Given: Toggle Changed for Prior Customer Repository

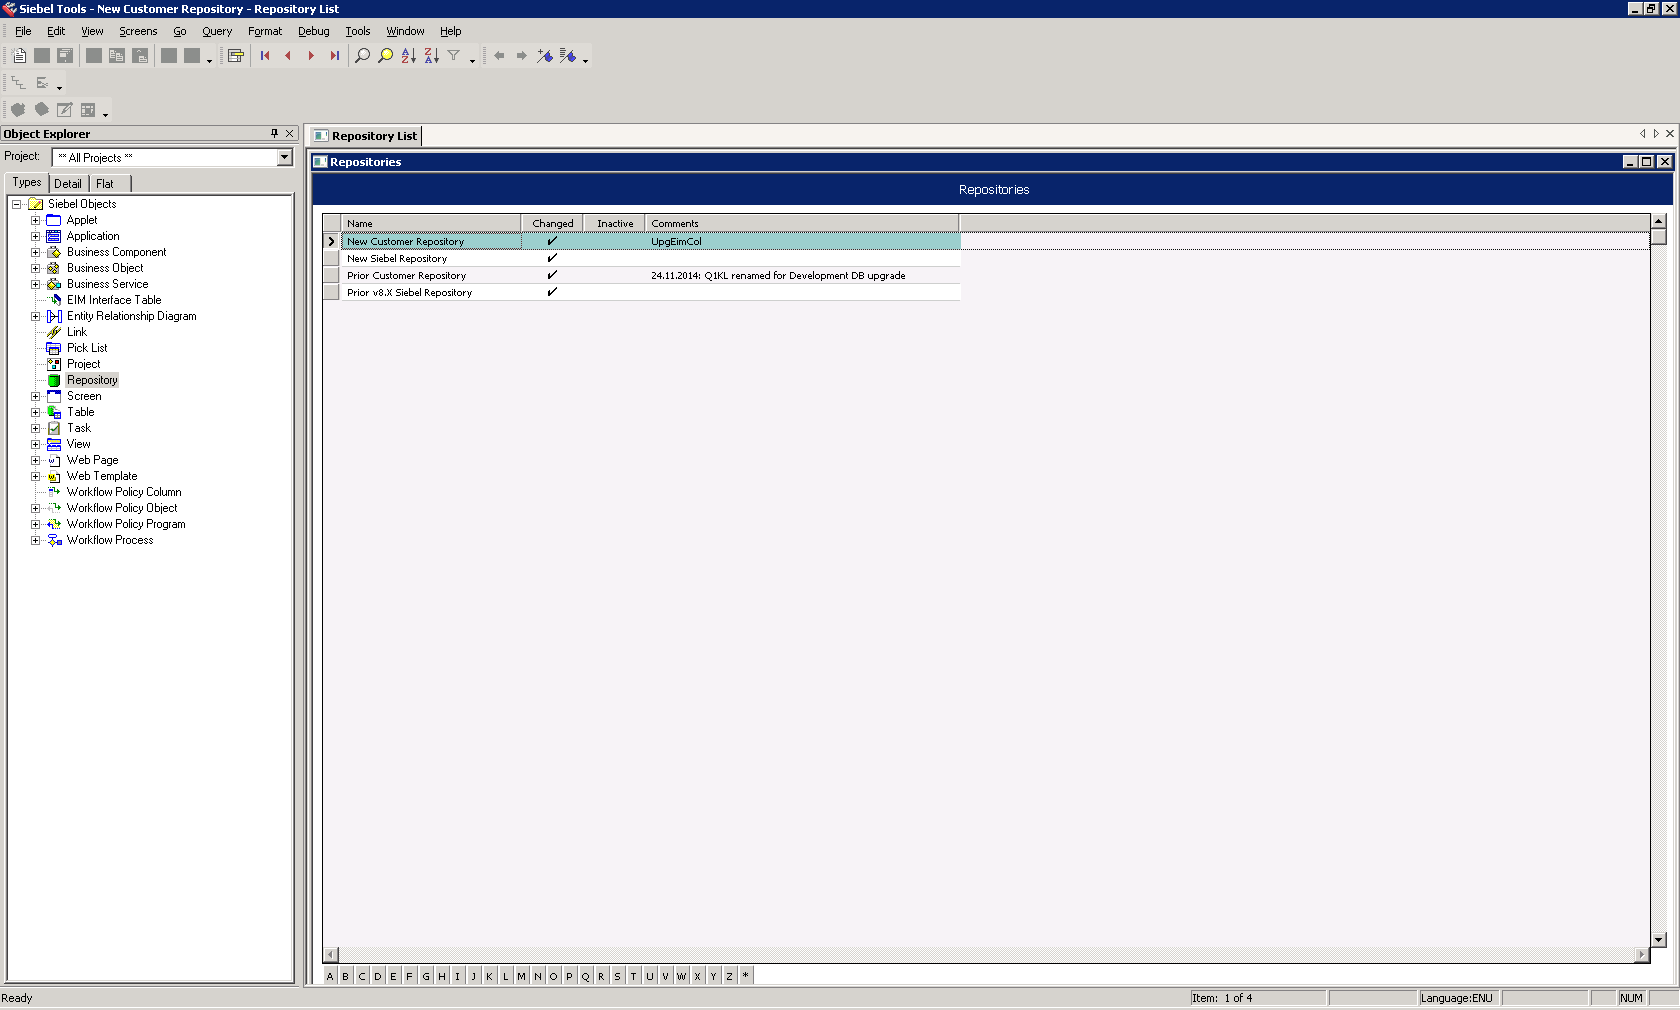Looking at the screenshot, I should [552, 275].
